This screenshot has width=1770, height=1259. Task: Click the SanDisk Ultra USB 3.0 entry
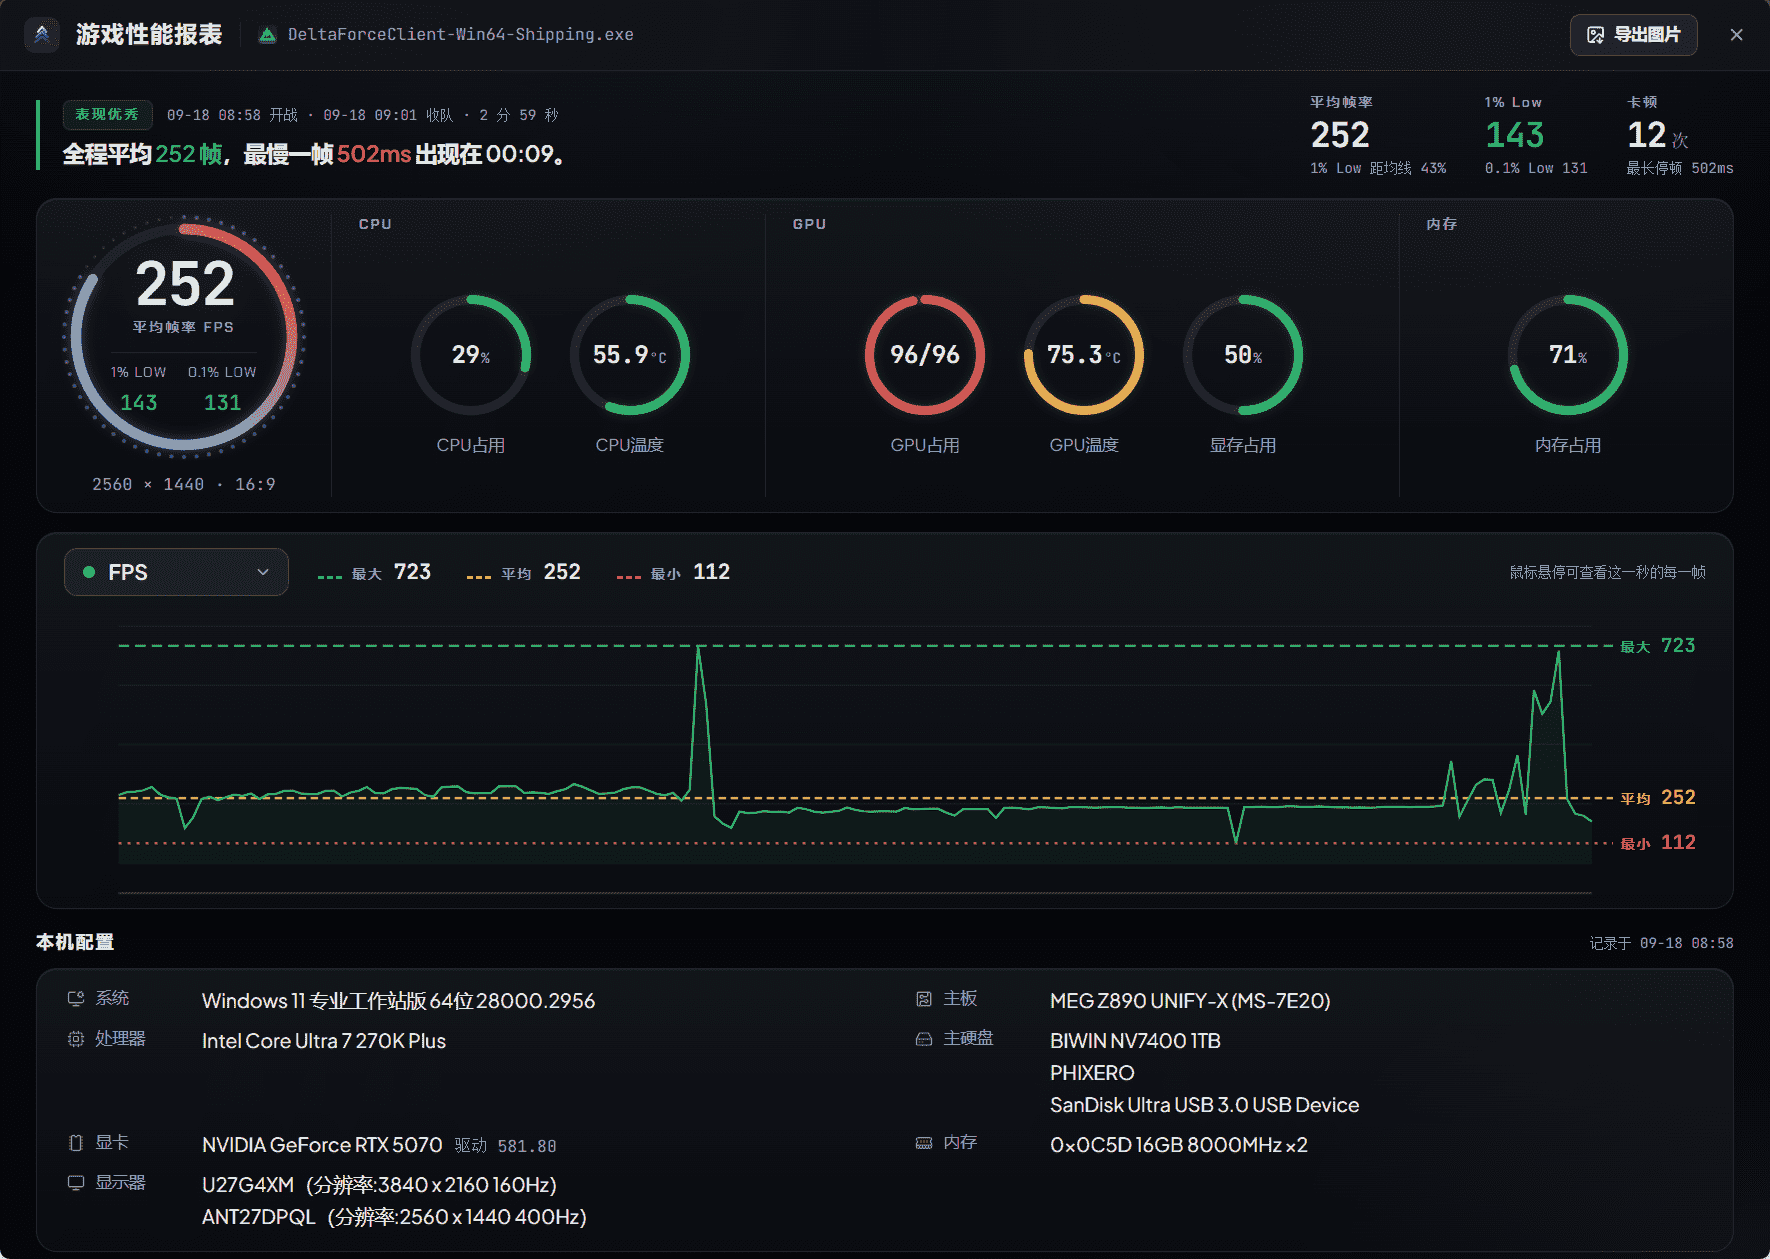tap(1204, 1105)
